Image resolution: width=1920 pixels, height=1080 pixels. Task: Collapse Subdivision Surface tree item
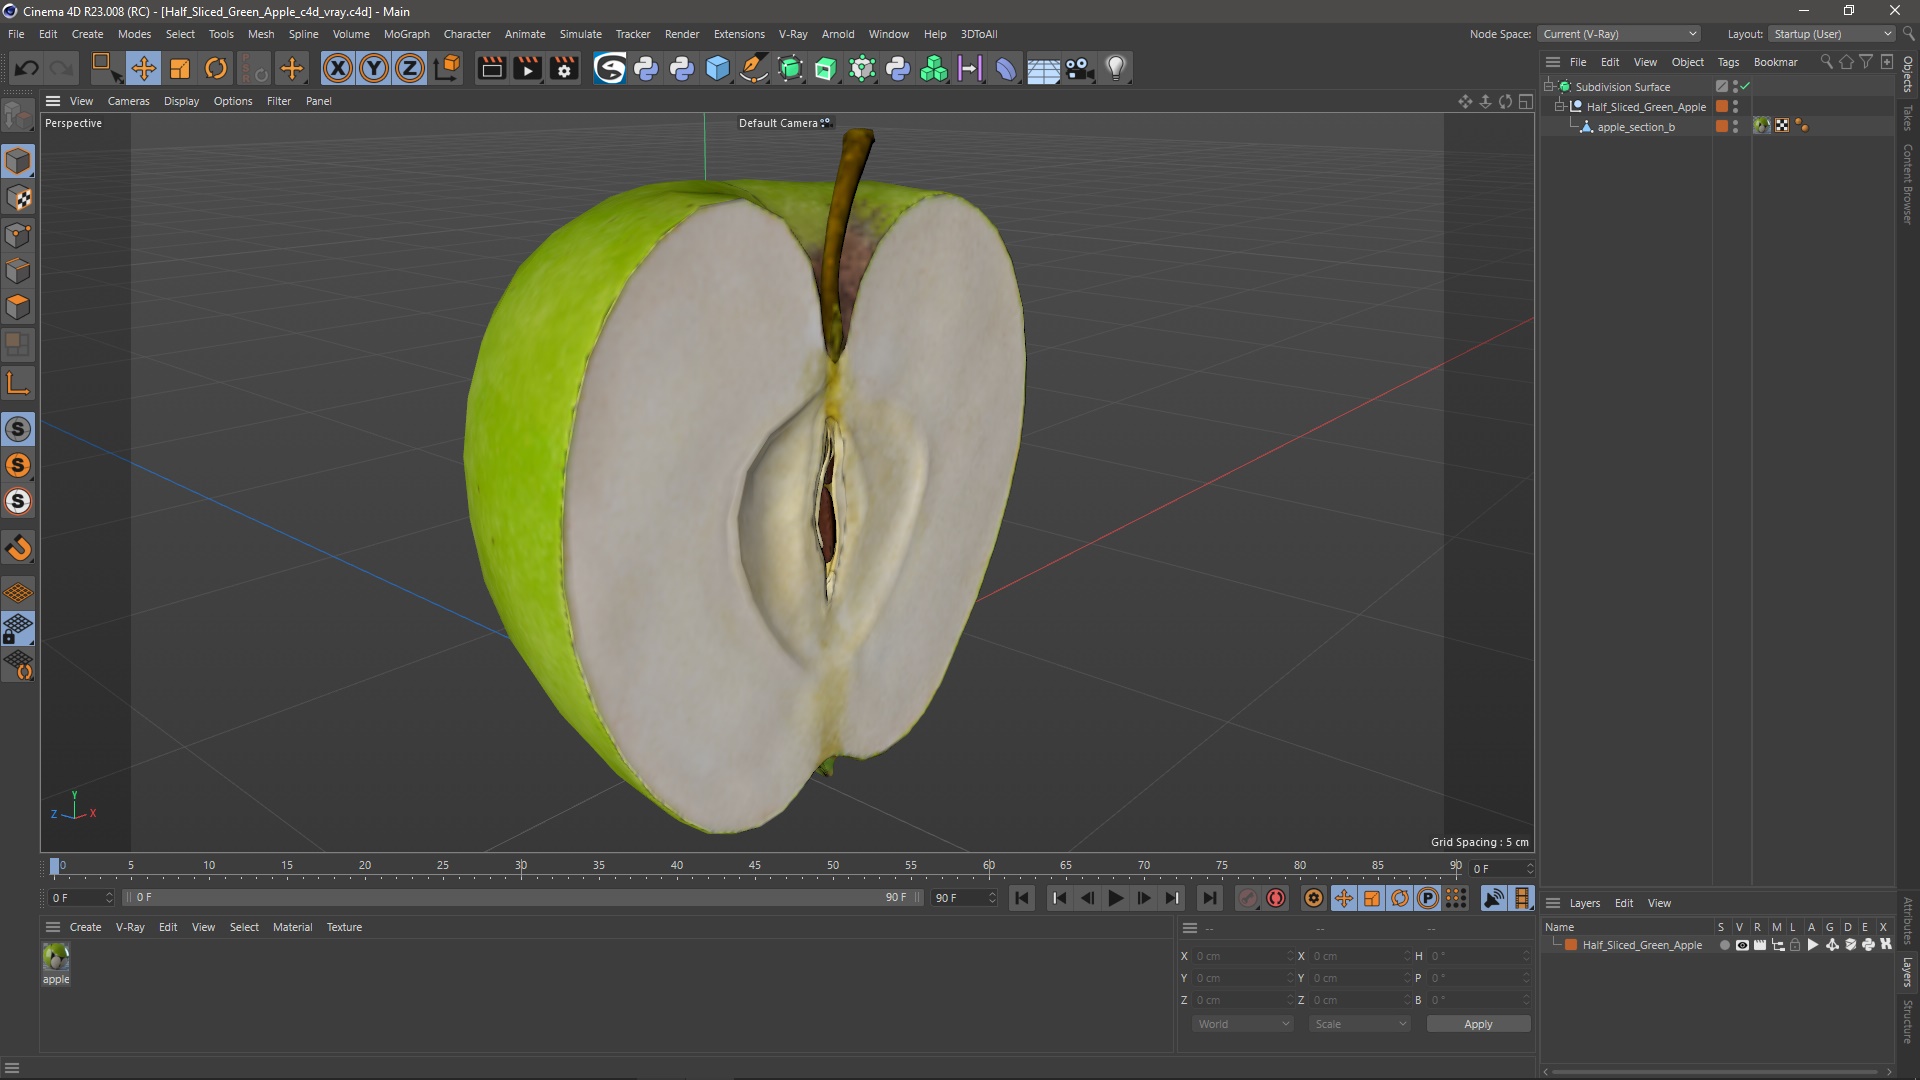(1549, 87)
